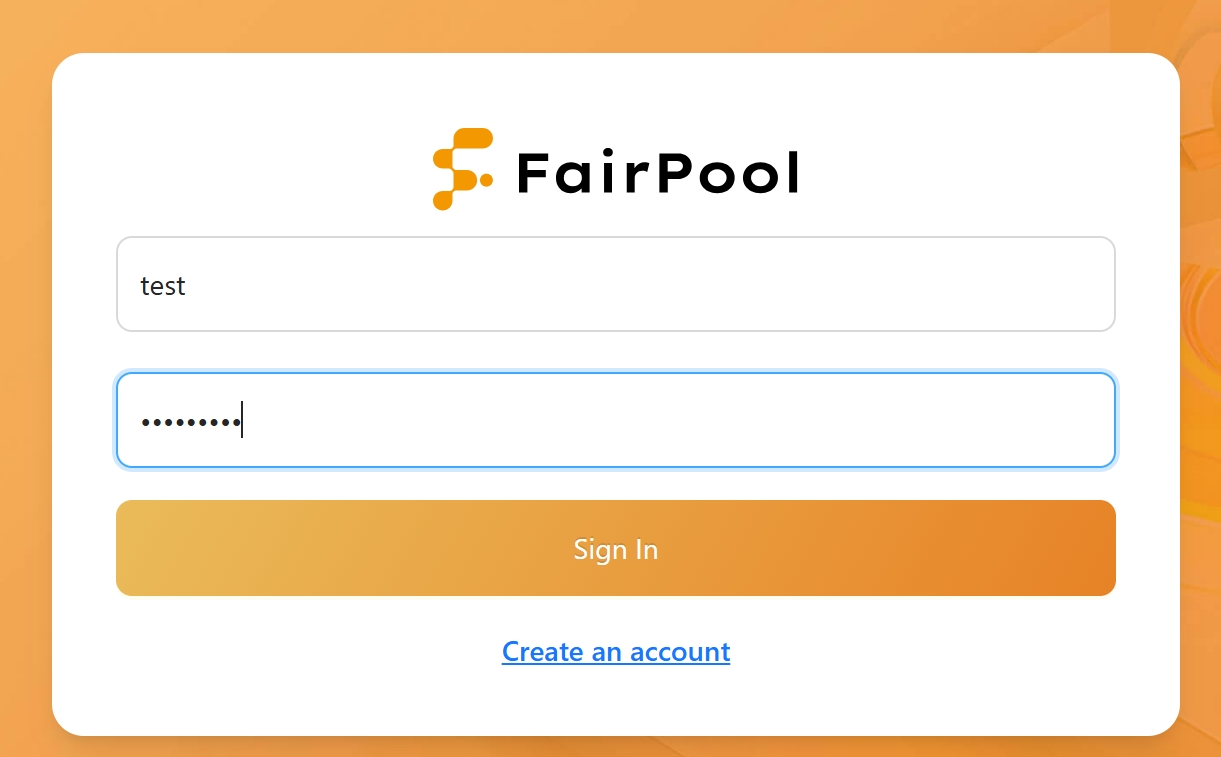
Task: Click the Sign In button
Action: [616, 548]
